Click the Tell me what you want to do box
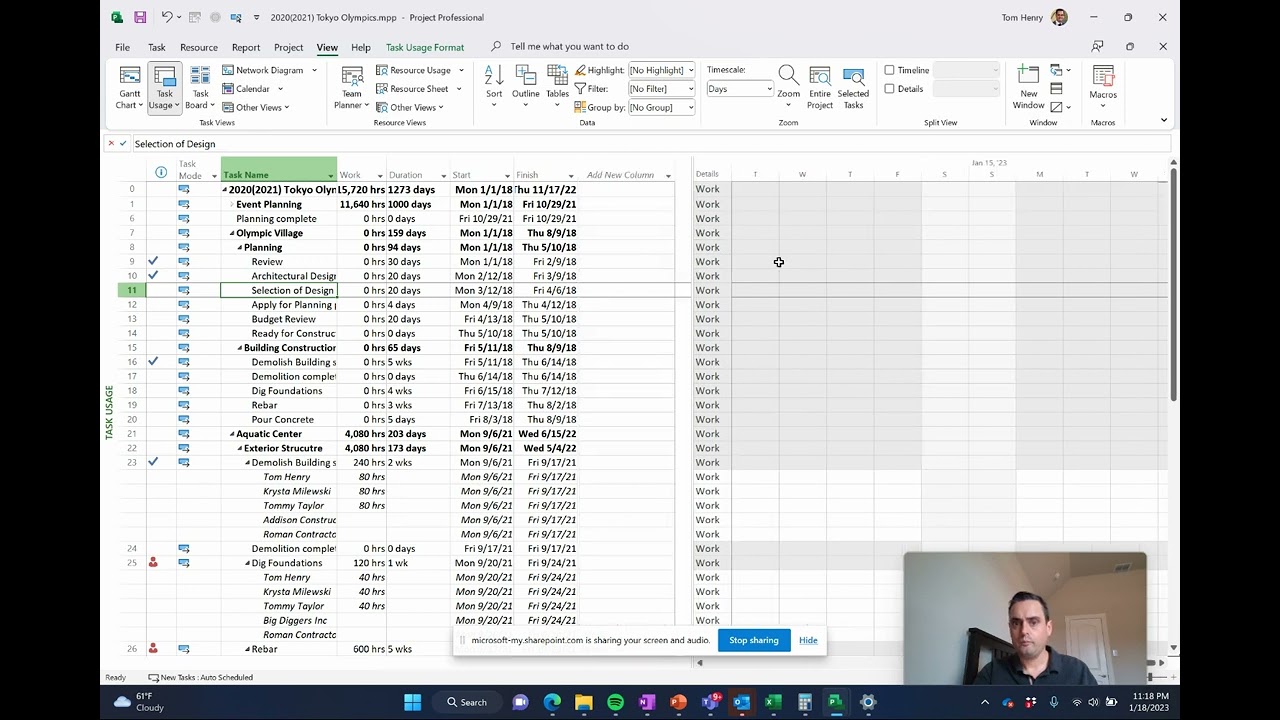Screen dimensions: 1280x720 tap(569, 47)
